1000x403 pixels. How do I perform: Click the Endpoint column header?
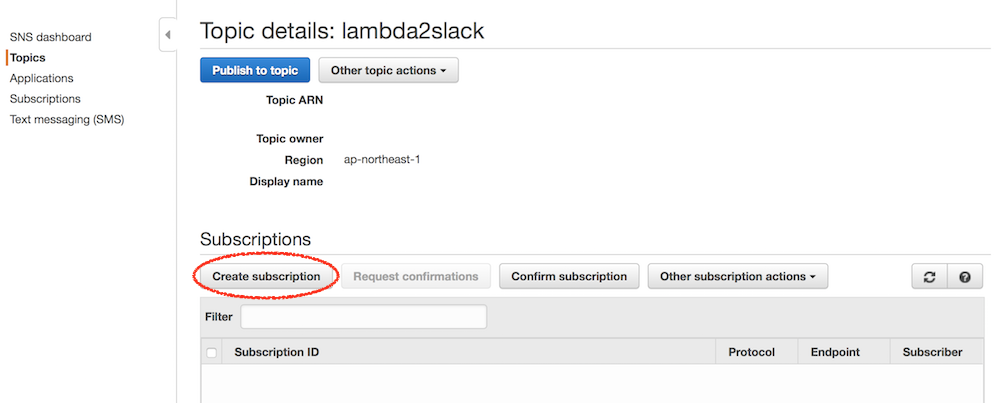[x=835, y=352]
